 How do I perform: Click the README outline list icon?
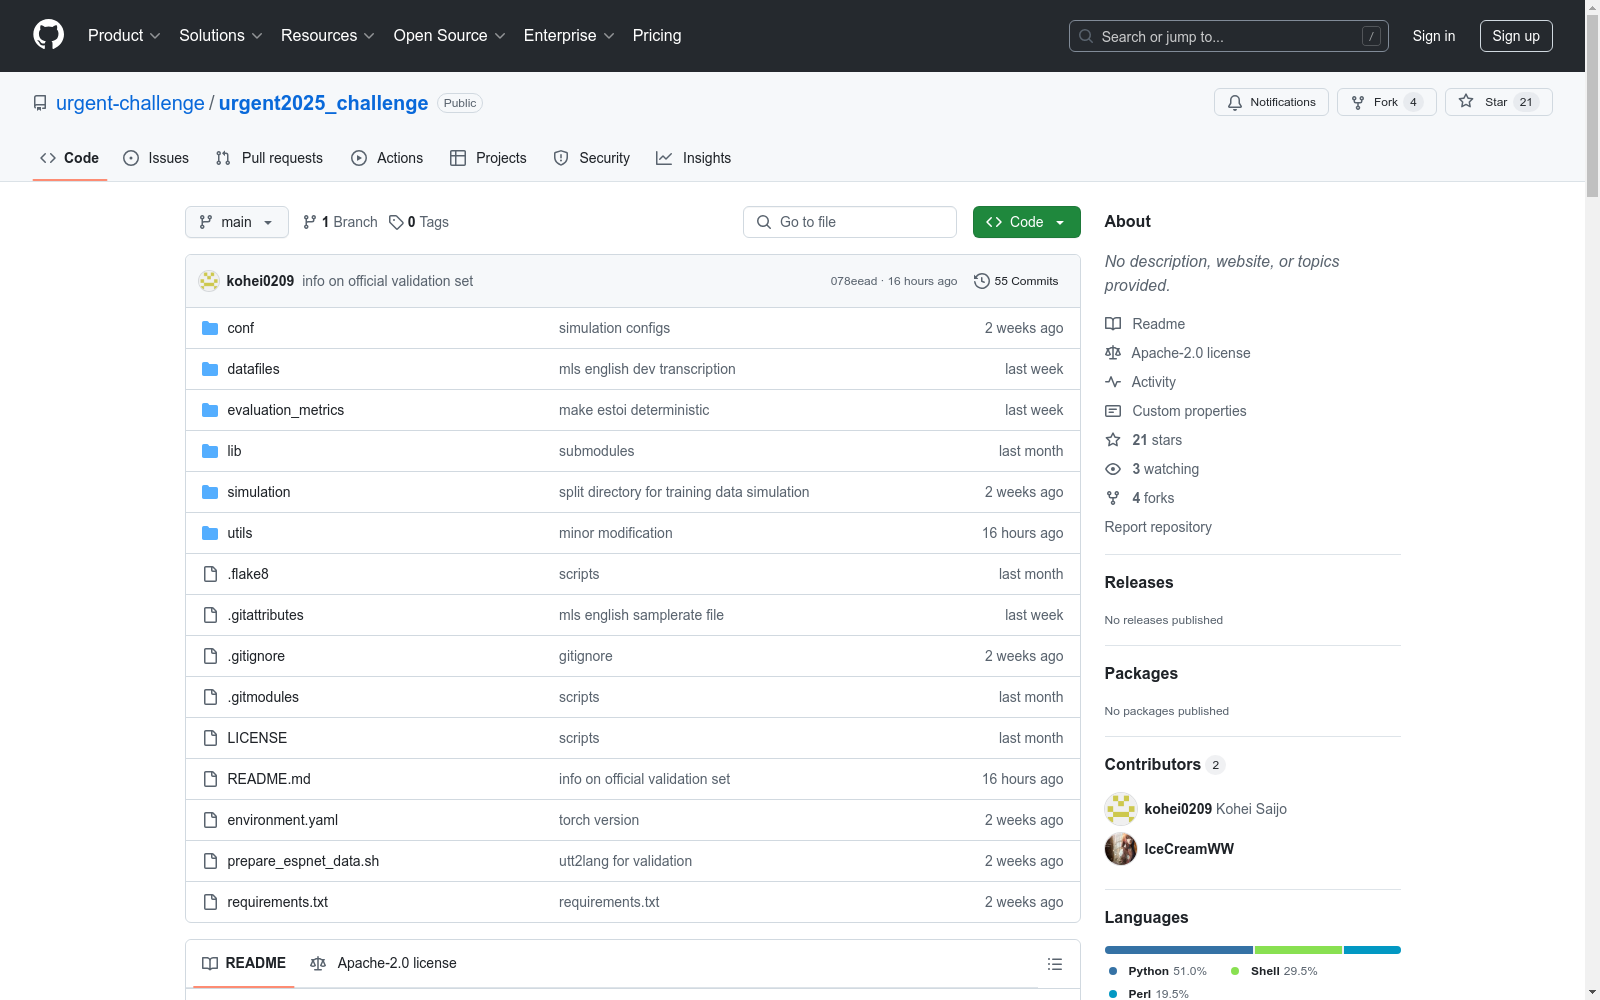1054,964
